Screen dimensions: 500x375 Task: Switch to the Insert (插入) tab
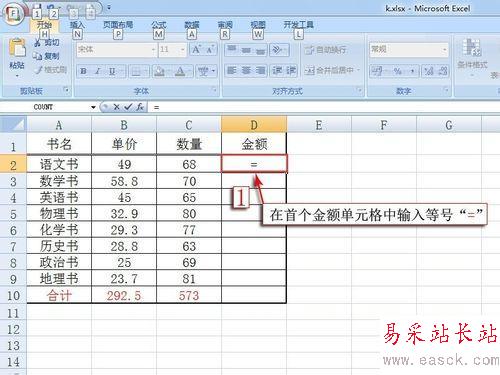(77, 25)
